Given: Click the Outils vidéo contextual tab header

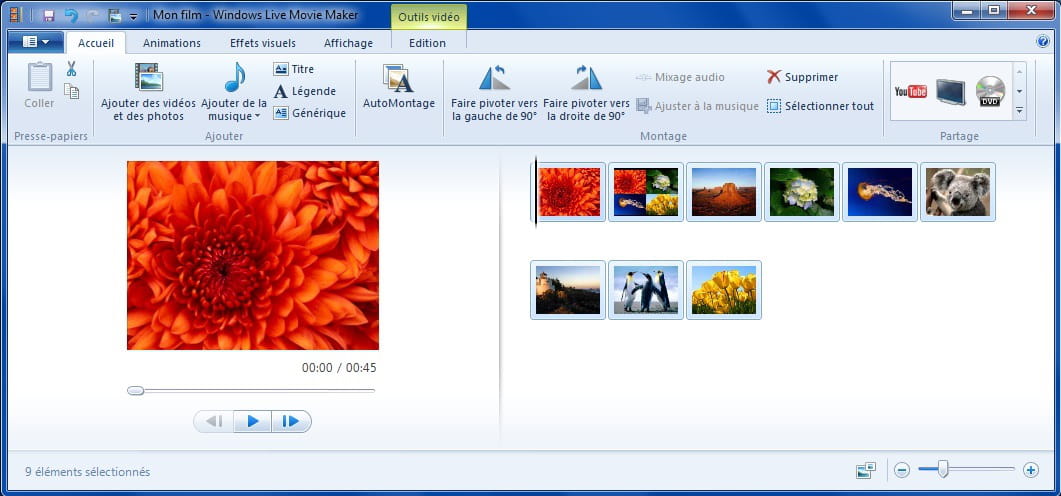Looking at the screenshot, I should [428, 17].
